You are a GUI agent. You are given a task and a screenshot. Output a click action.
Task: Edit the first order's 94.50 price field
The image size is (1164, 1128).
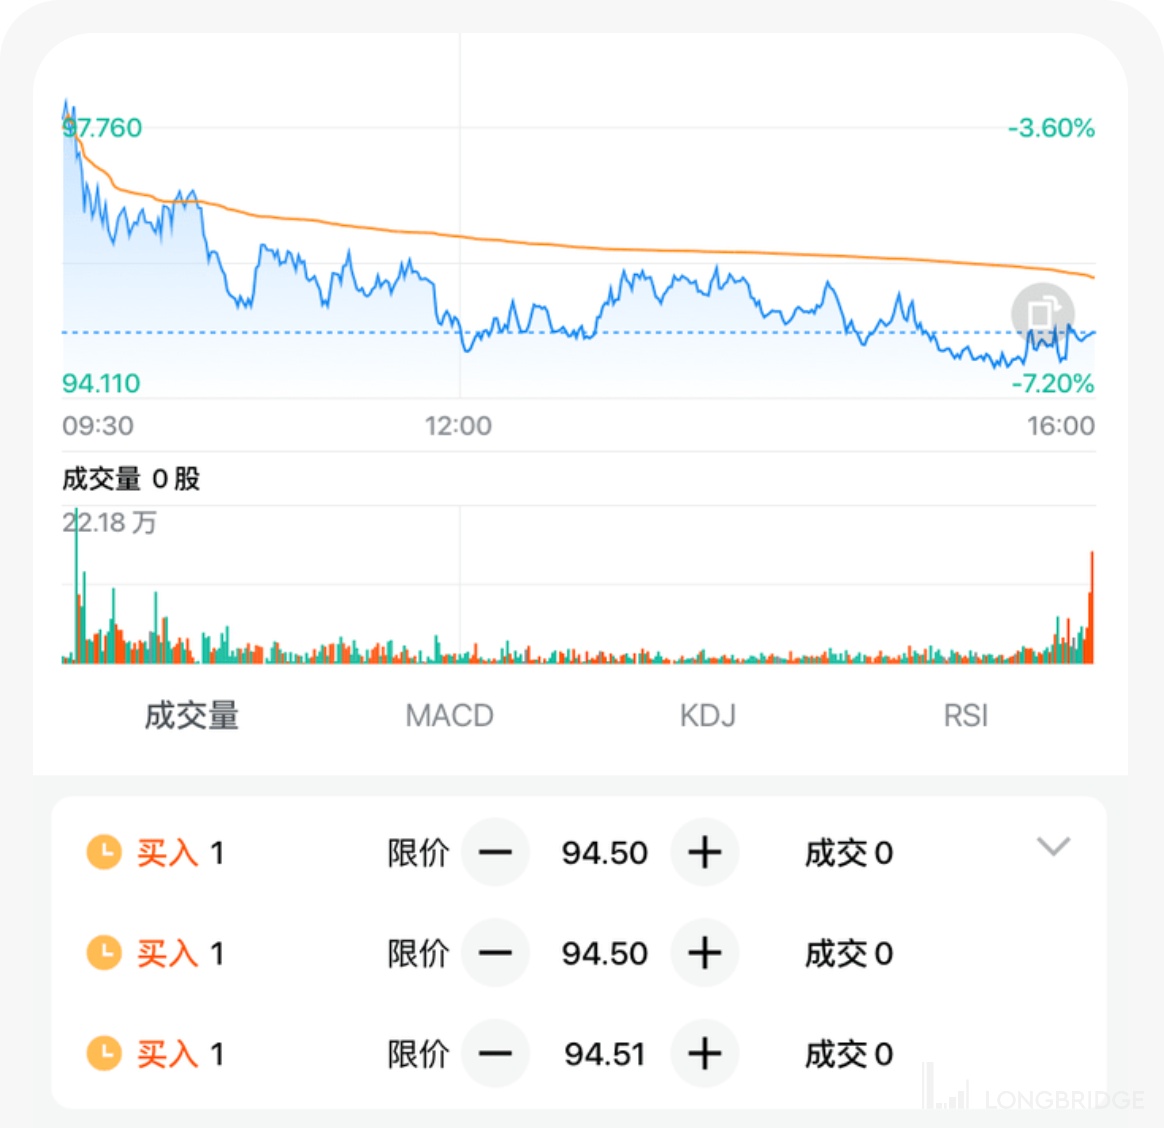pyautogui.click(x=604, y=853)
